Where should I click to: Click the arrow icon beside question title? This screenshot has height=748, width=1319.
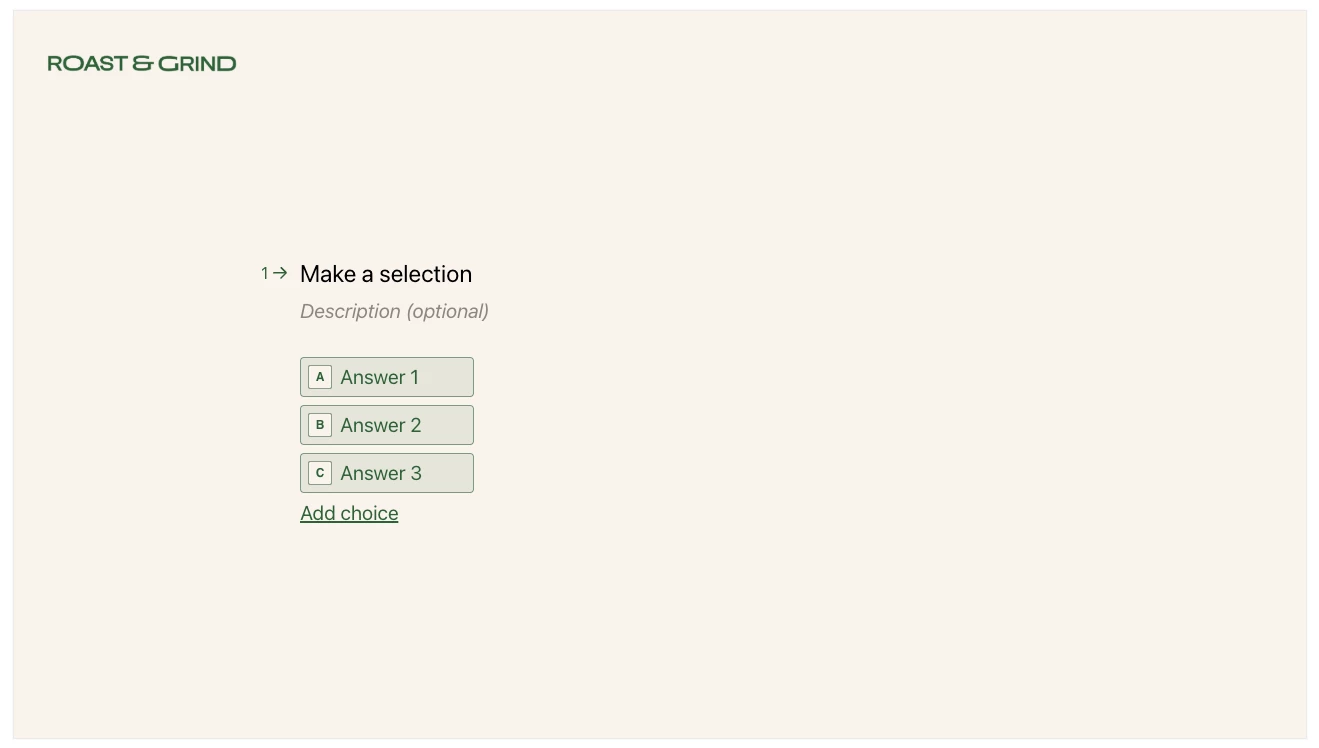point(281,272)
